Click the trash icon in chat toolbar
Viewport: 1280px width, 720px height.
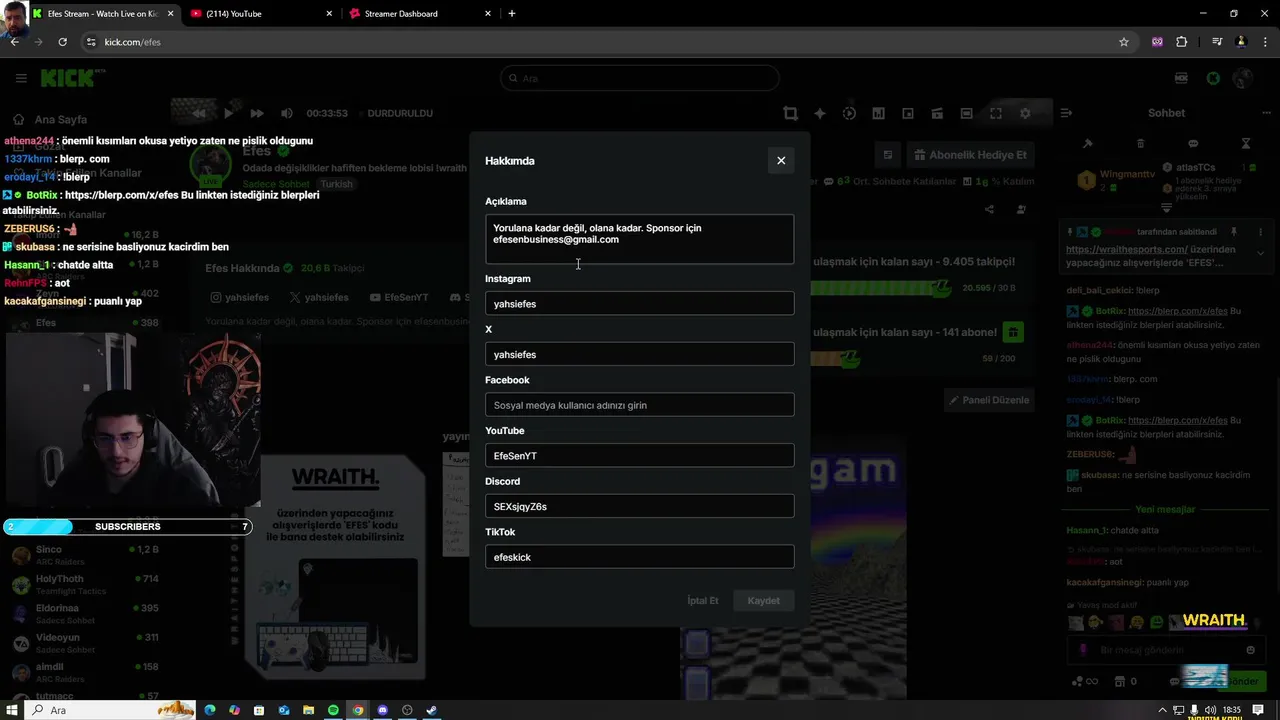click(1141, 144)
